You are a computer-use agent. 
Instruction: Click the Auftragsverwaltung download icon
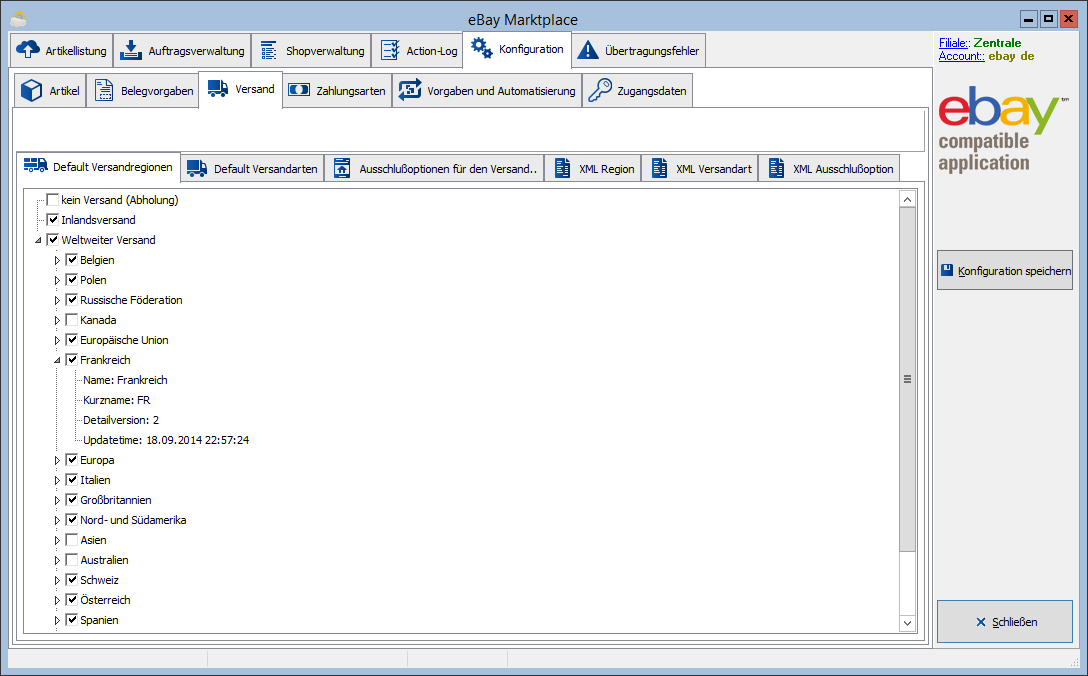[x=130, y=50]
